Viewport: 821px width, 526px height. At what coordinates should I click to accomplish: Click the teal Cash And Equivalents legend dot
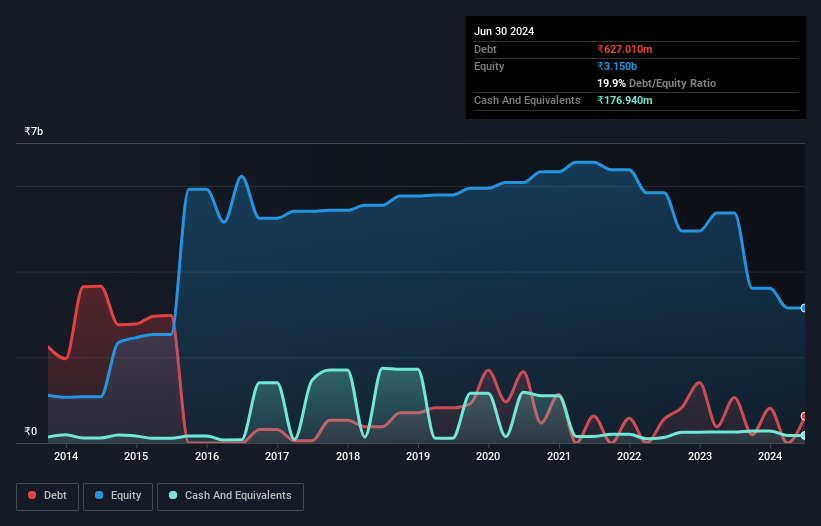tap(173, 495)
